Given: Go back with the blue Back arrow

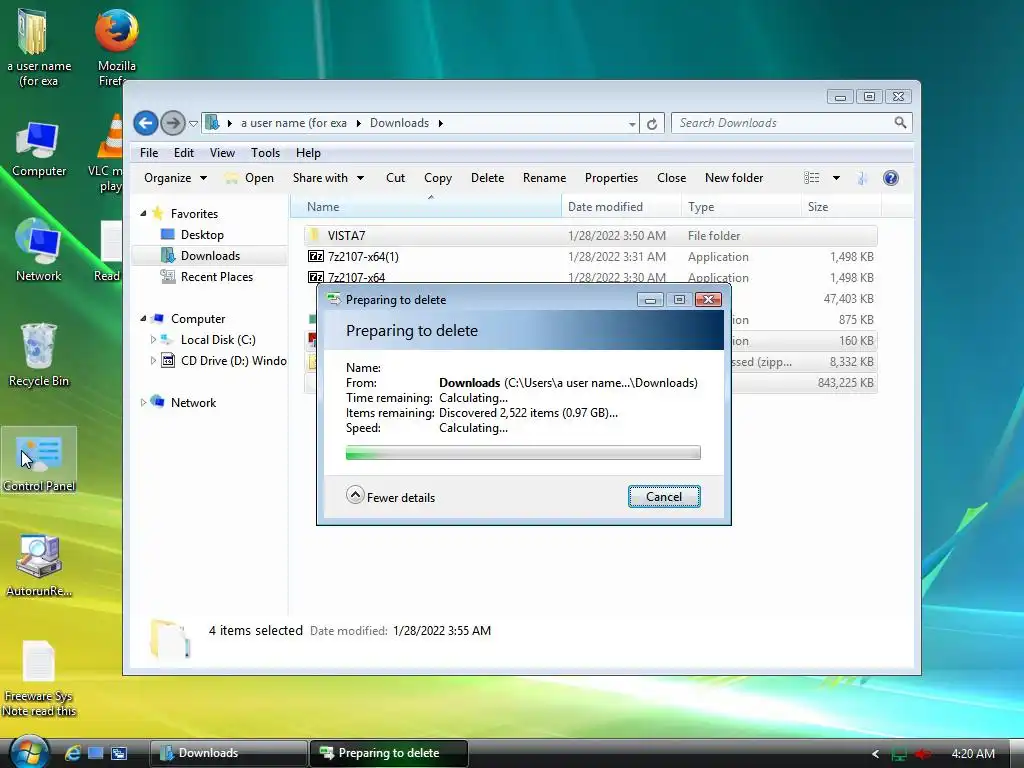Looking at the screenshot, I should pos(146,123).
